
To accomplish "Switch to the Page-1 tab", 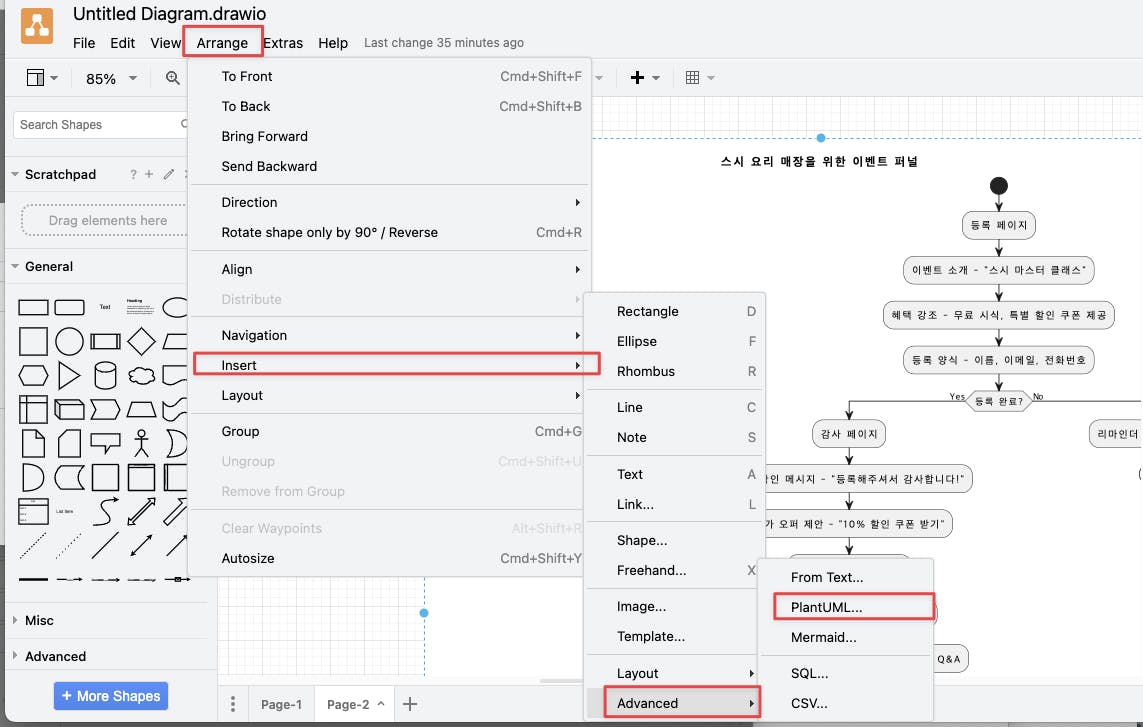I will (281, 704).
